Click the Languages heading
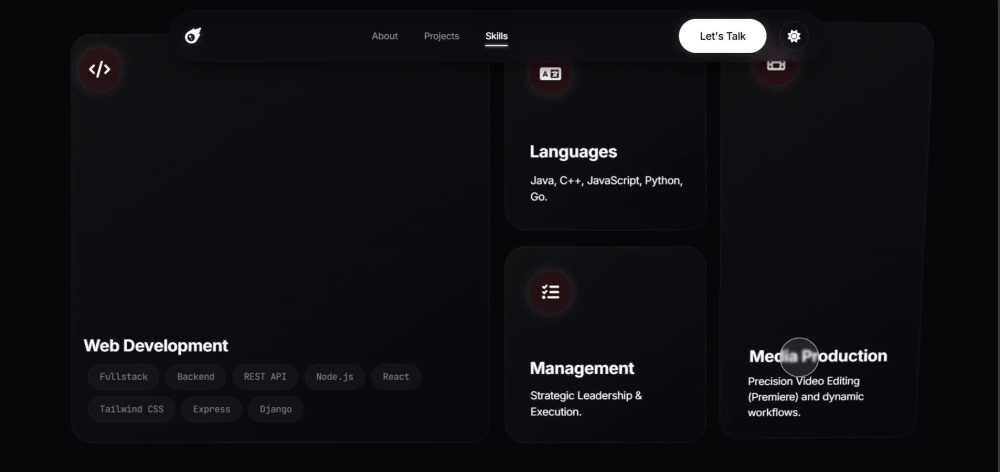Screen dimensions: 1000x472 [573, 152]
